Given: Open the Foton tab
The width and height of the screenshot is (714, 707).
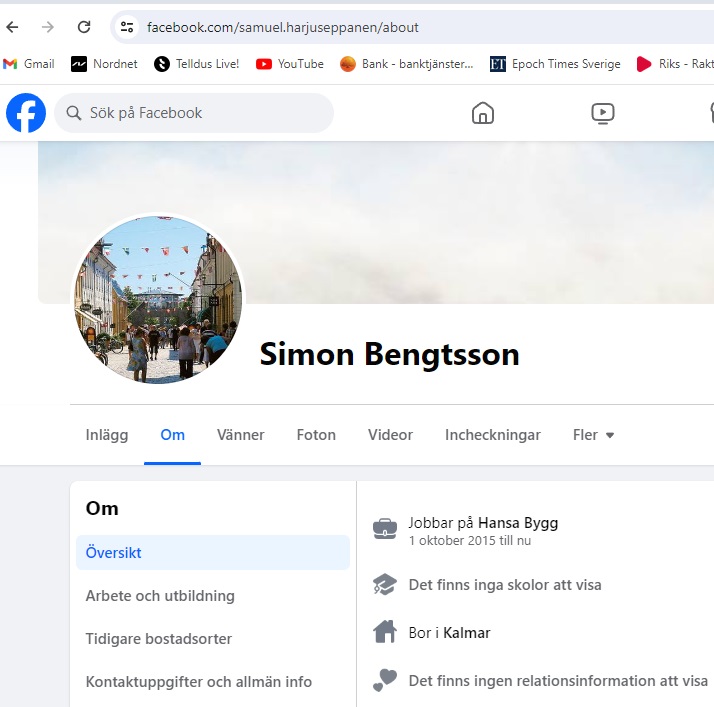Looking at the screenshot, I should tap(316, 435).
